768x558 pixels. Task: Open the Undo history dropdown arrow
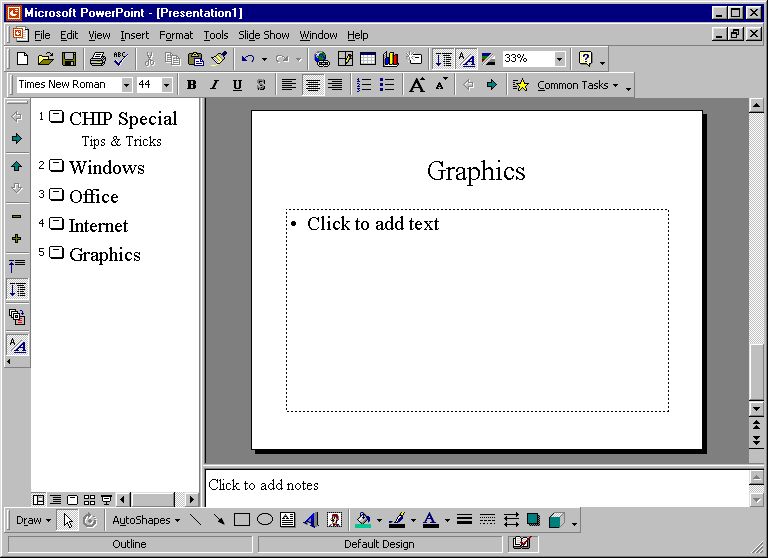click(264, 60)
